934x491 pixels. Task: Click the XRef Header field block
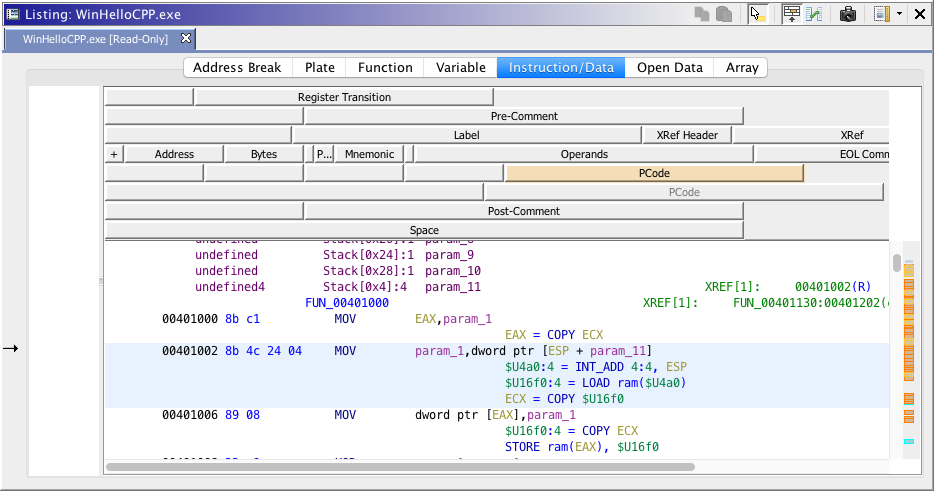coord(687,135)
